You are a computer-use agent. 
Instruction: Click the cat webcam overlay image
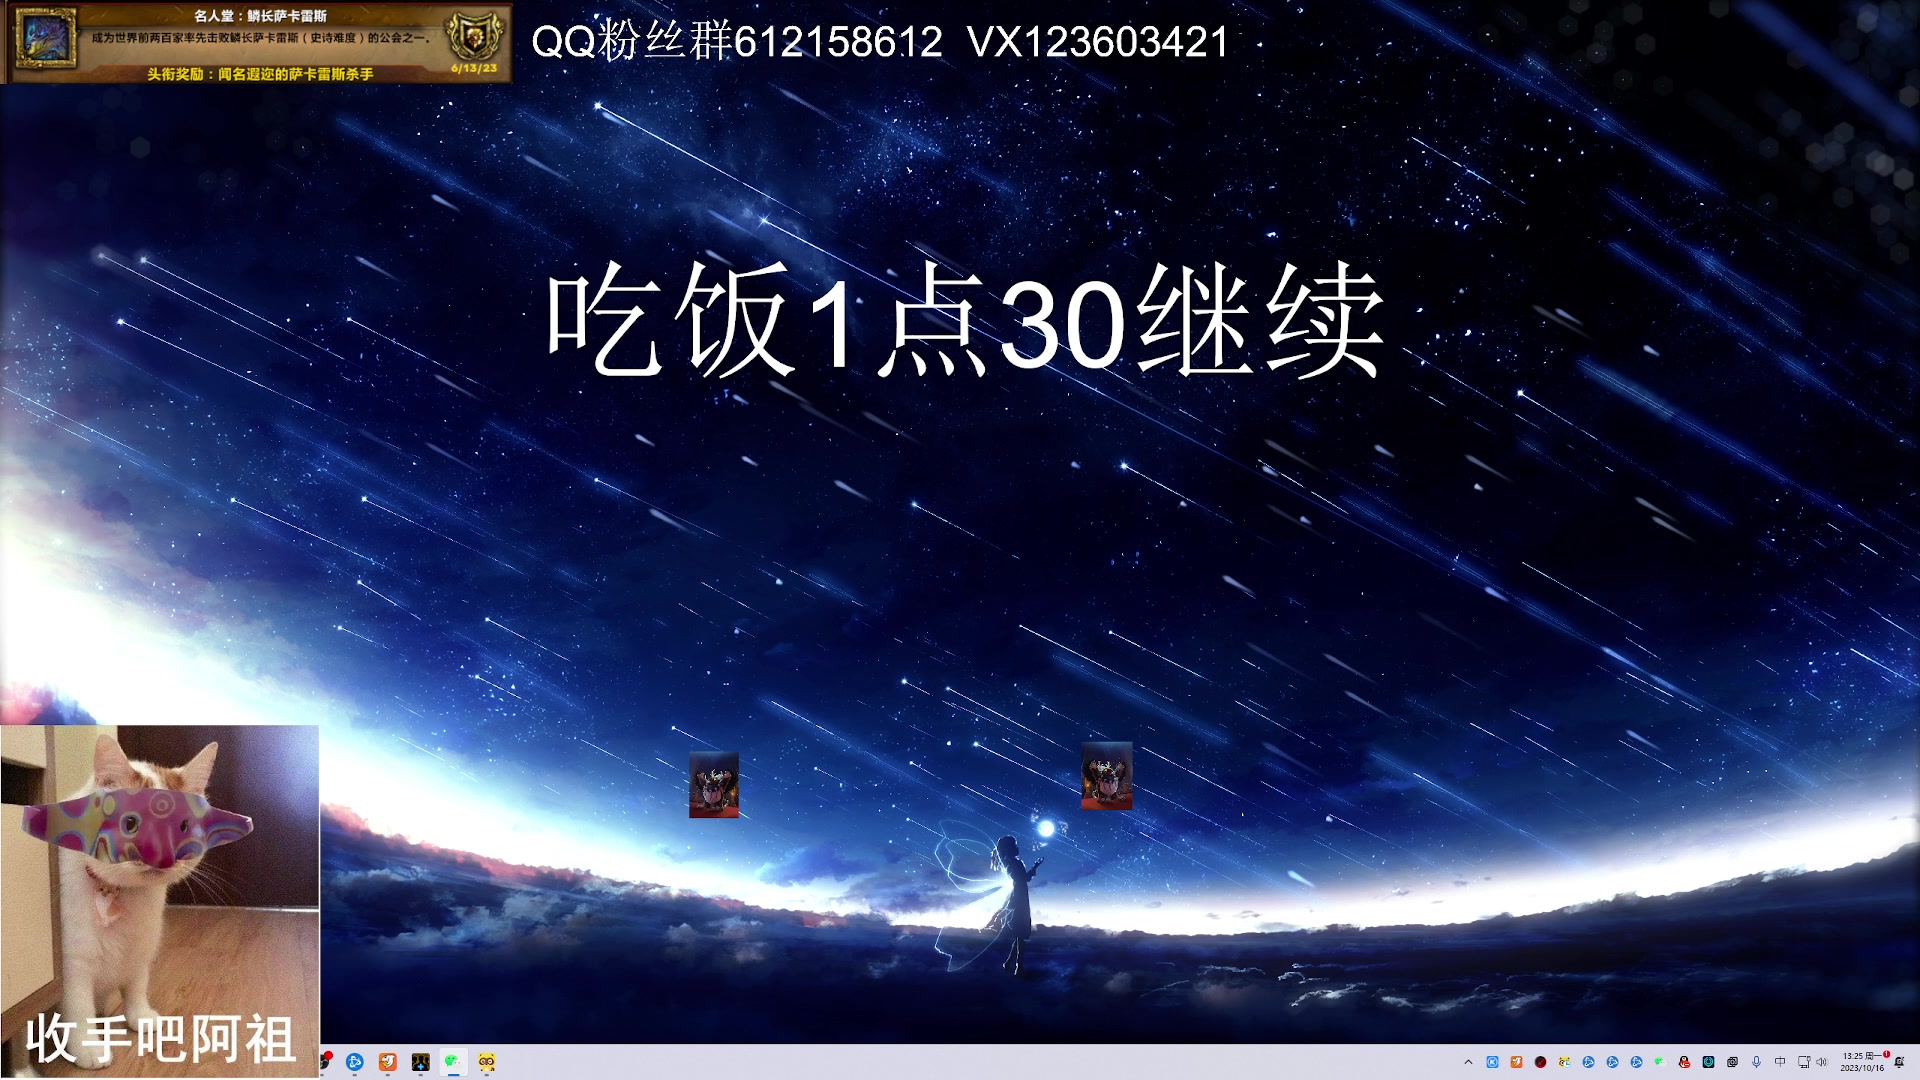160,900
